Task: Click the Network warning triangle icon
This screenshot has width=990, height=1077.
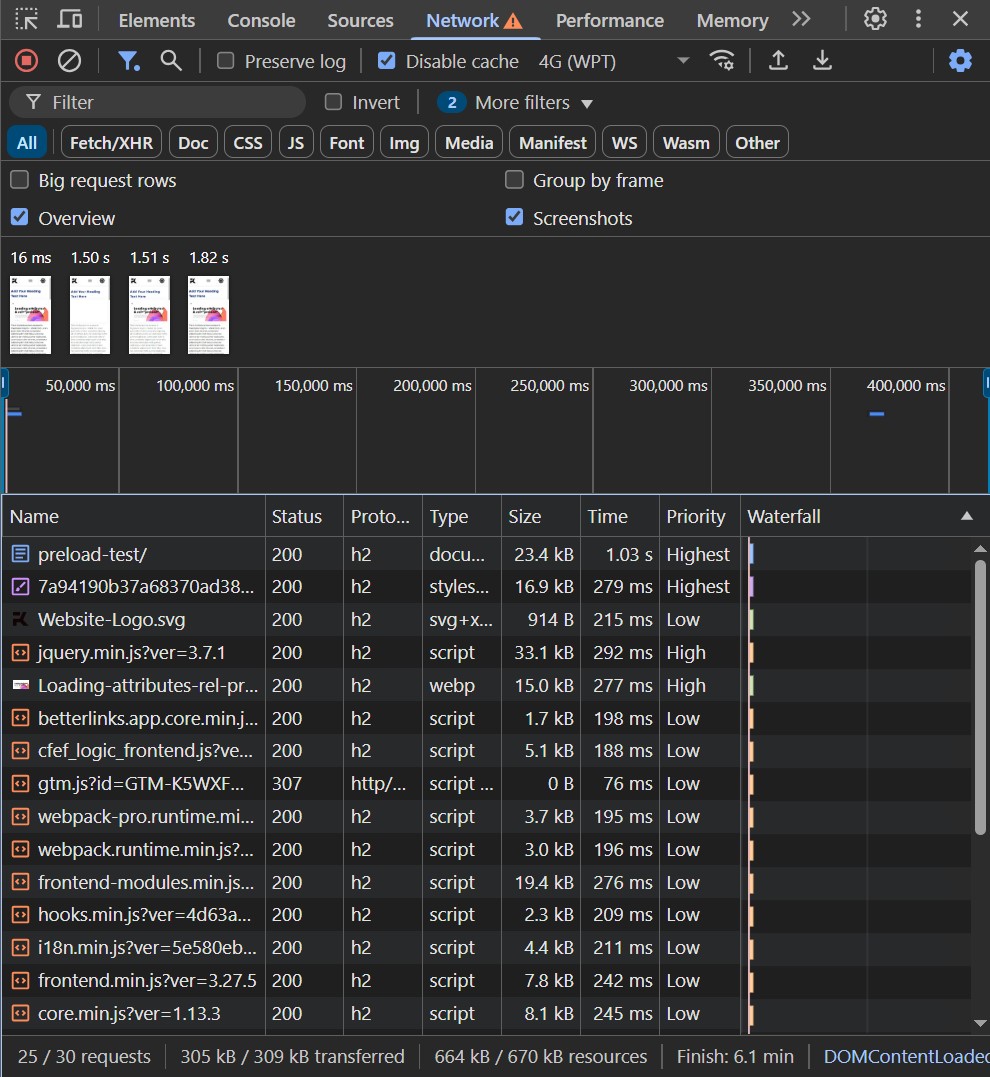Action: [513, 21]
